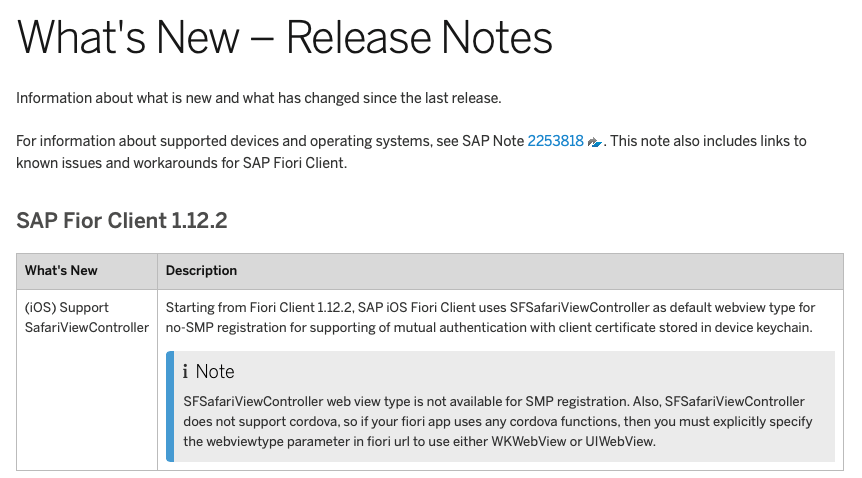Select the What's New – Release Notes heading
The height and width of the screenshot is (478, 862).
point(284,37)
